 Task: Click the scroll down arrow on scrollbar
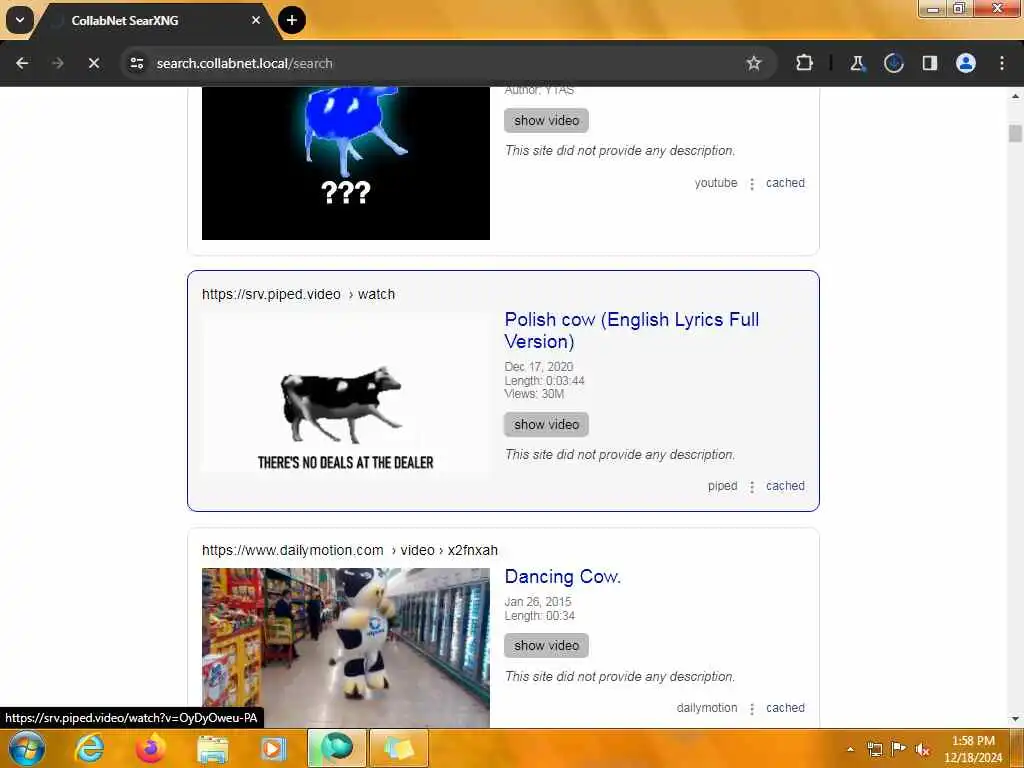click(x=1016, y=719)
